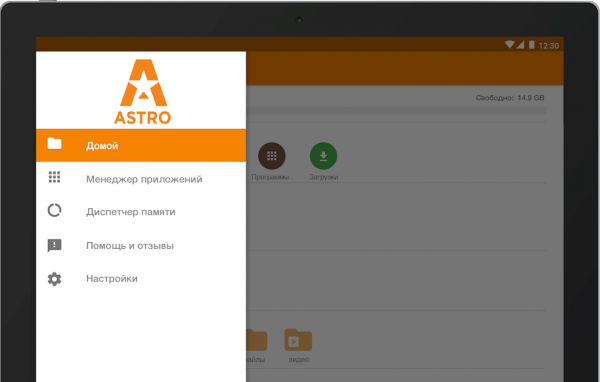The image size is (600, 382).
Task: Open the файлы folder partially hidden by drawer
Action: pyautogui.click(x=257, y=340)
